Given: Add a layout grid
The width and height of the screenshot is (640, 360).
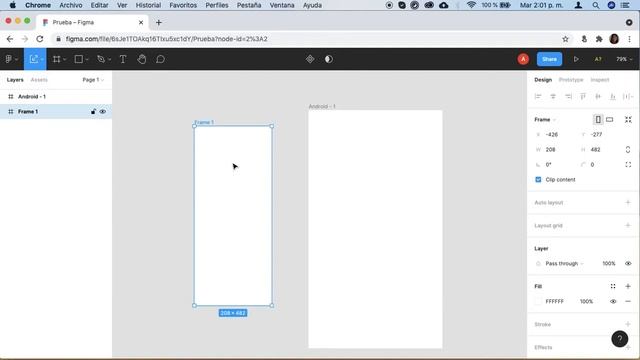Looking at the screenshot, I should tap(628, 225).
